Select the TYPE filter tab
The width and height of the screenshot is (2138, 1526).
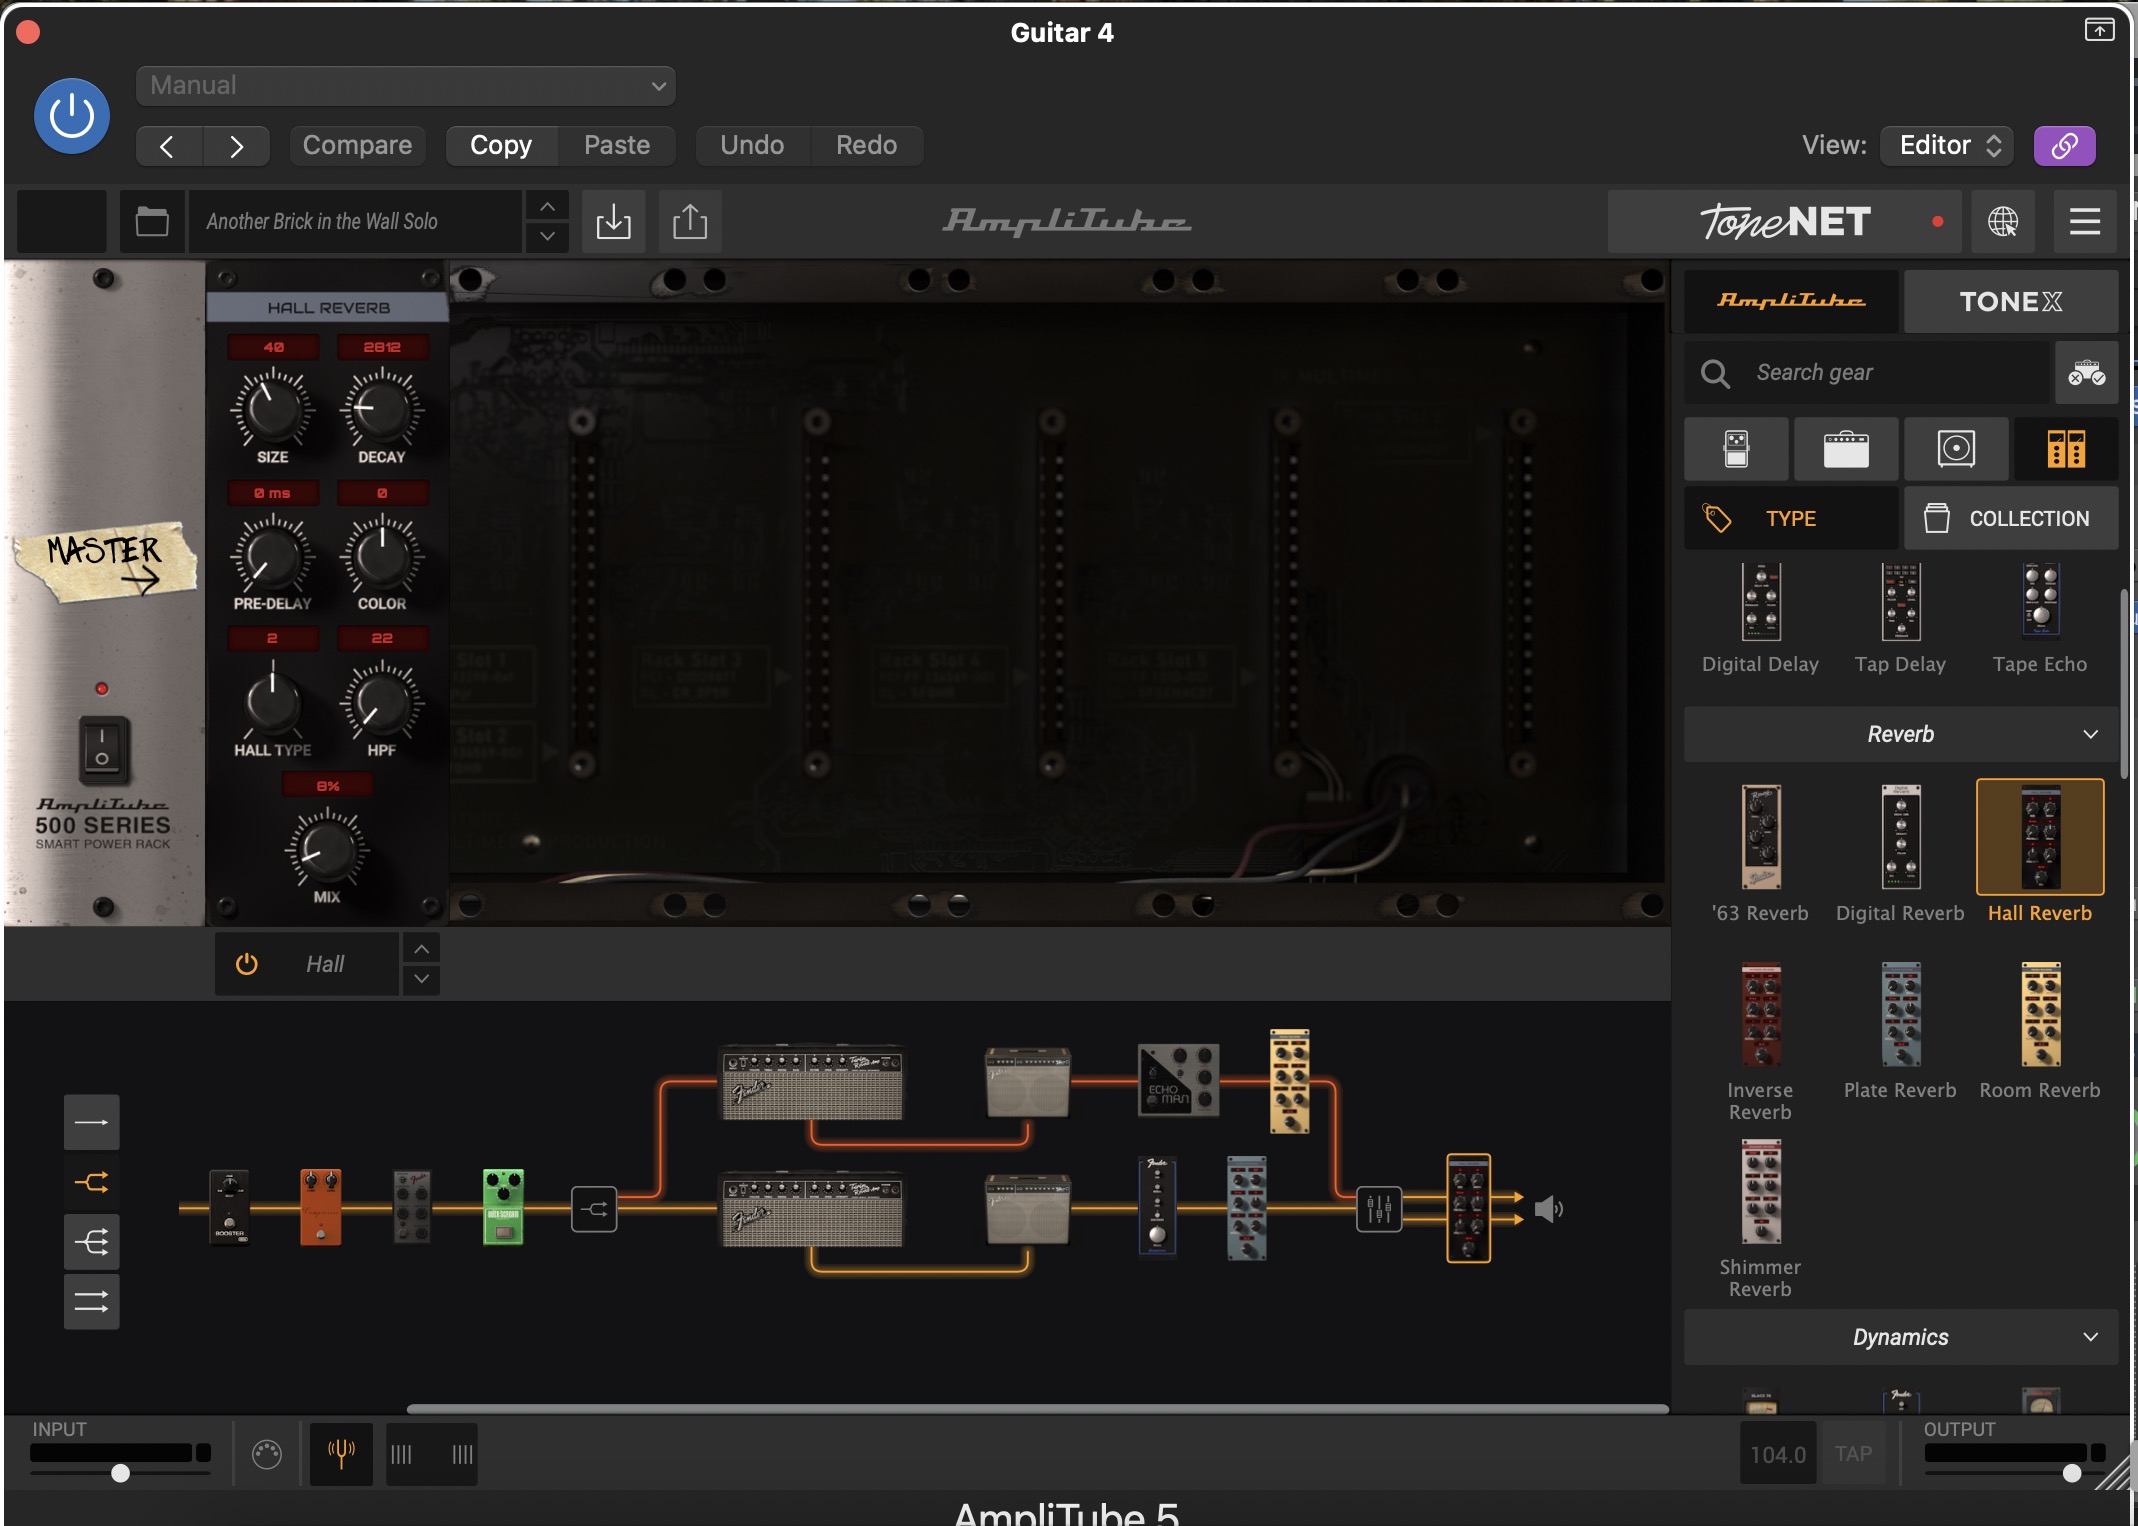1791,518
